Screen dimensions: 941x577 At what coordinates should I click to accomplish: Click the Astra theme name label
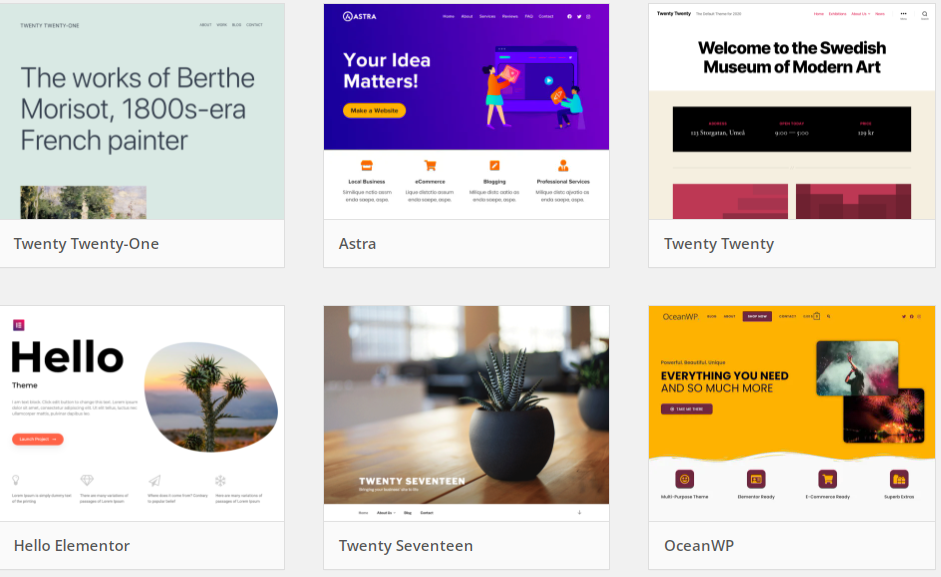coord(357,244)
